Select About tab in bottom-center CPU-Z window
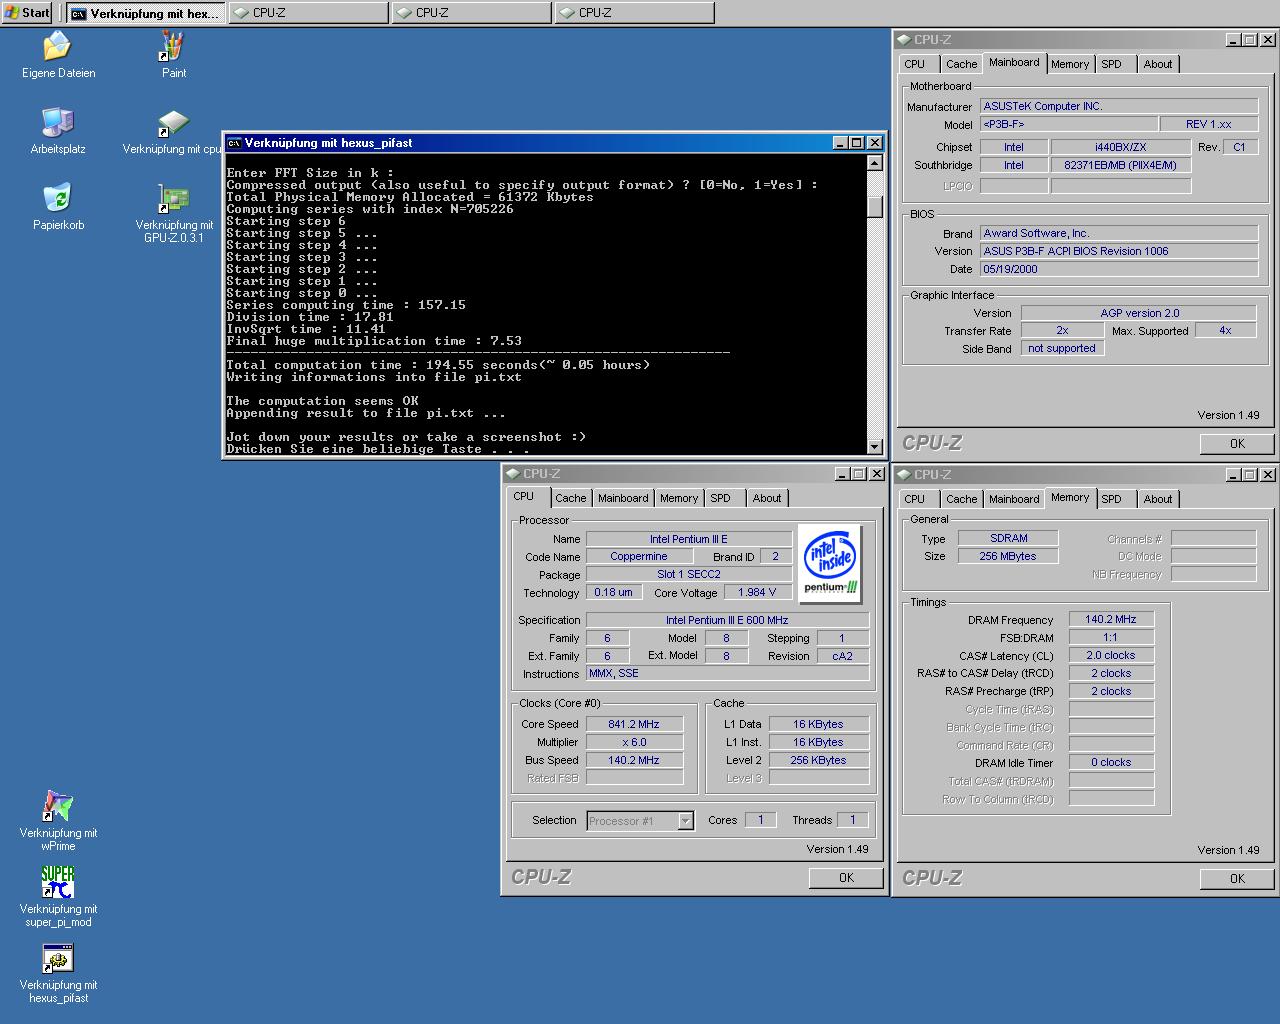The height and width of the screenshot is (1024, 1280). [767, 498]
